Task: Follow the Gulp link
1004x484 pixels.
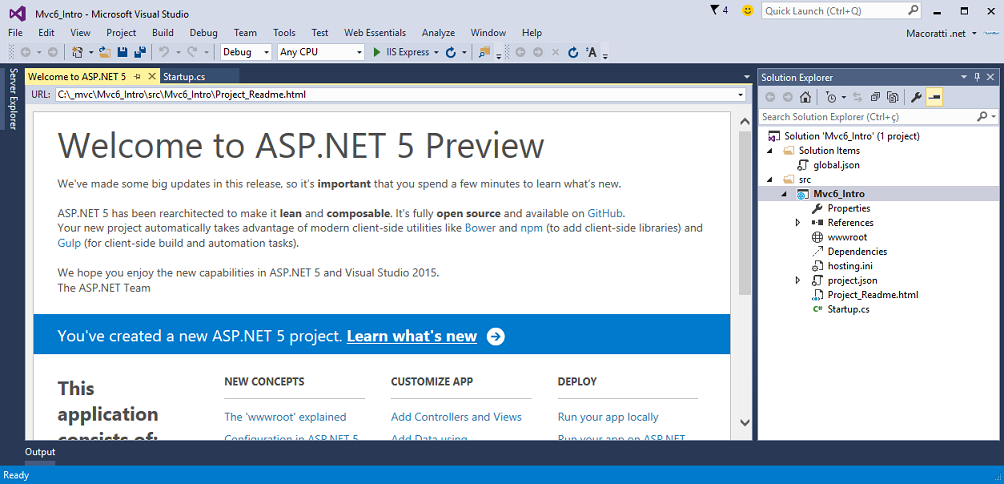Action: pyautogui.click(x=69, y=243)
